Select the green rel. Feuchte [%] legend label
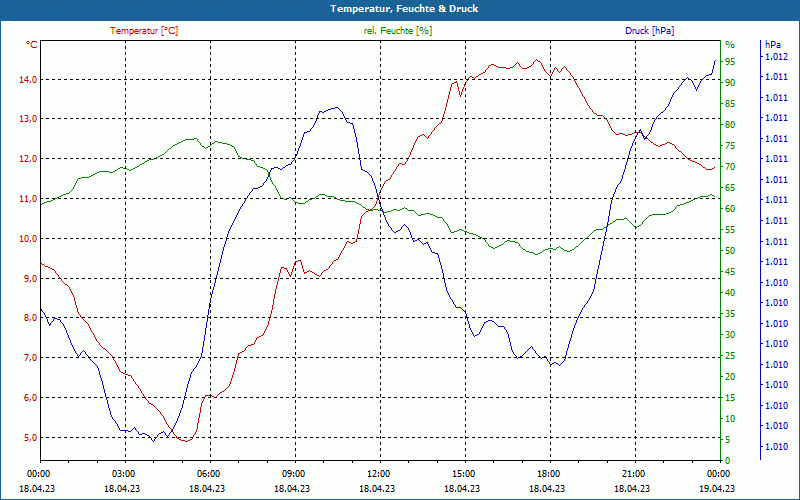This screenshot has height=500, width=800. pyautogui.click(x=398, y=31)
